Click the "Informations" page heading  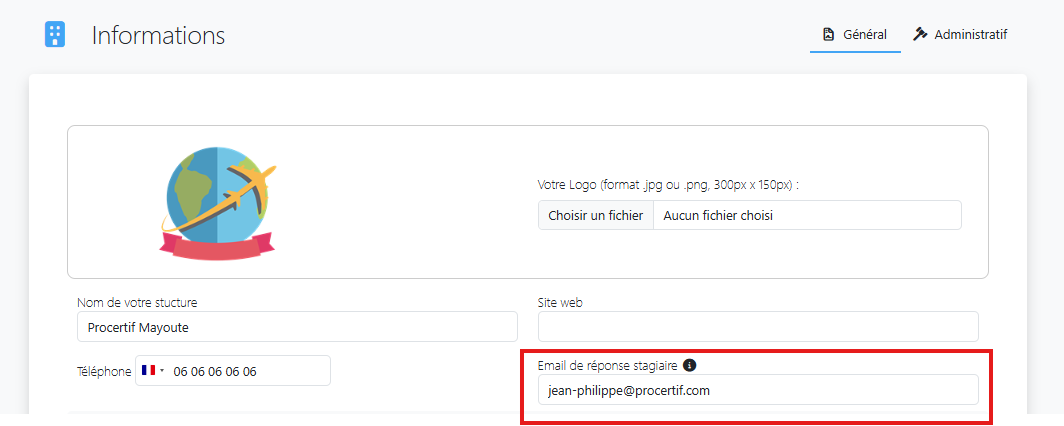(158, 35)
